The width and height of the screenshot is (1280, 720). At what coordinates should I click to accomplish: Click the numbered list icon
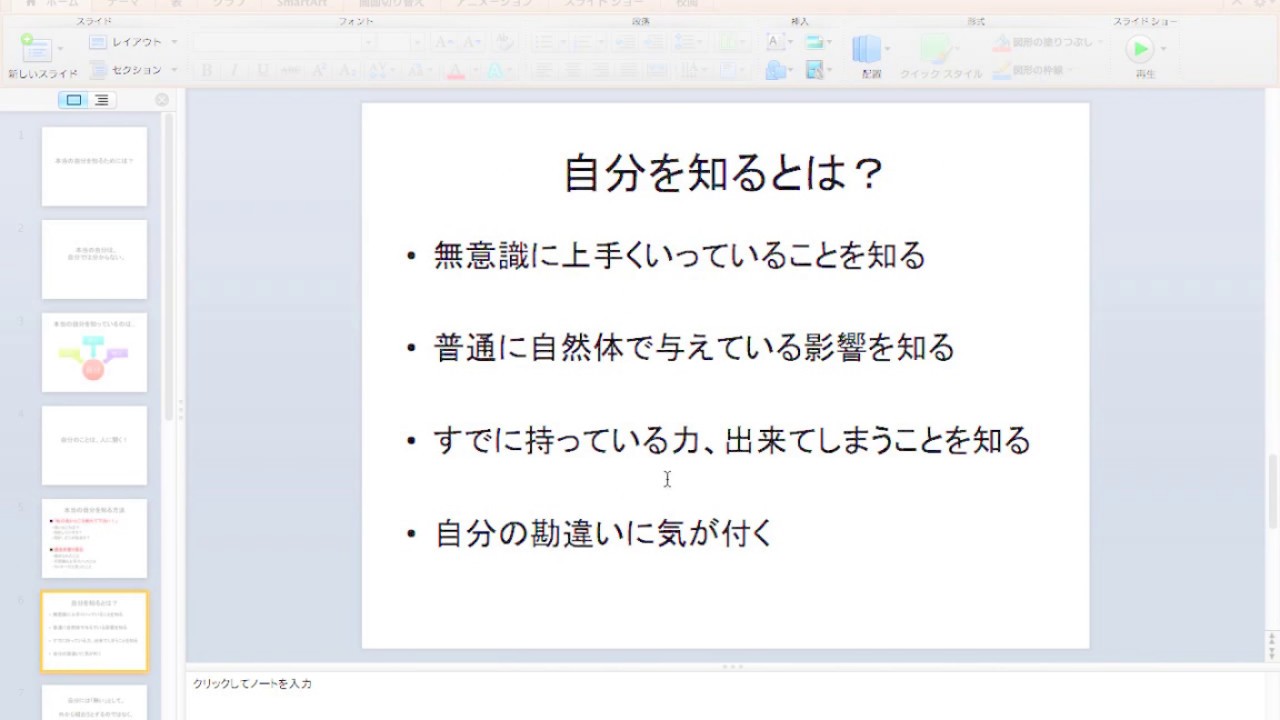pos(585,42)
